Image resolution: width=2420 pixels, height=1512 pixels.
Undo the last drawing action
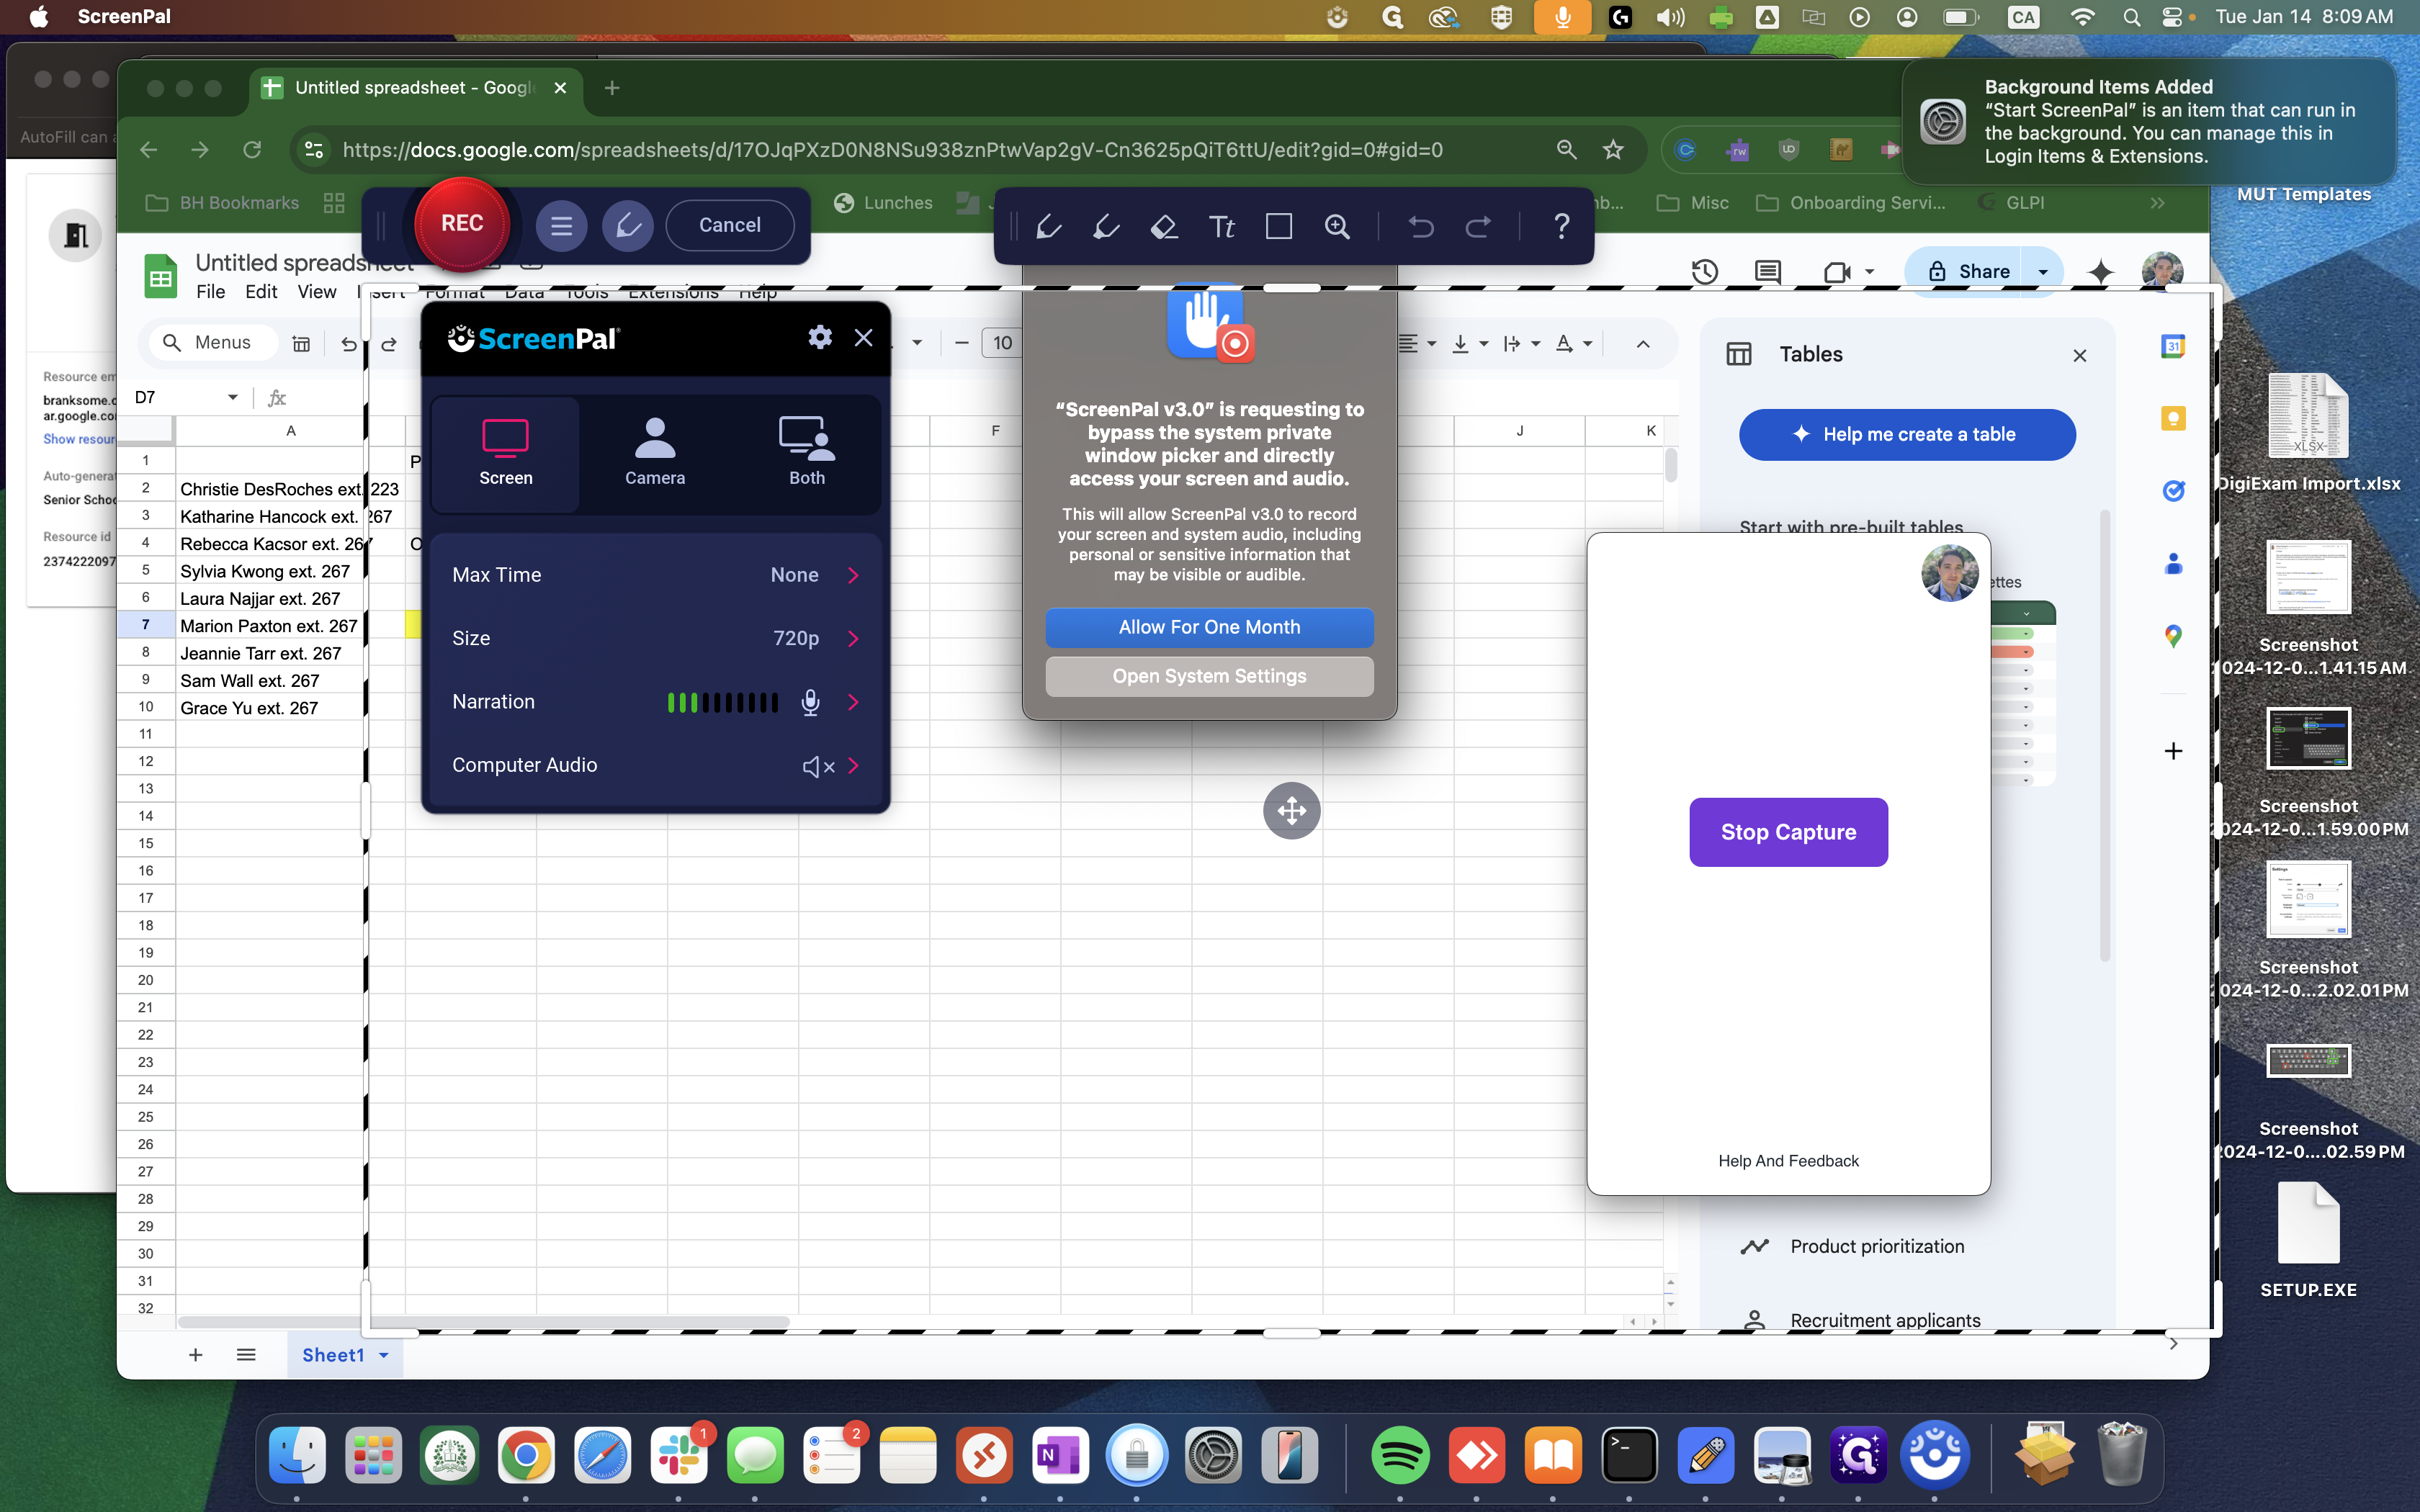click(x=1420, y=227)
